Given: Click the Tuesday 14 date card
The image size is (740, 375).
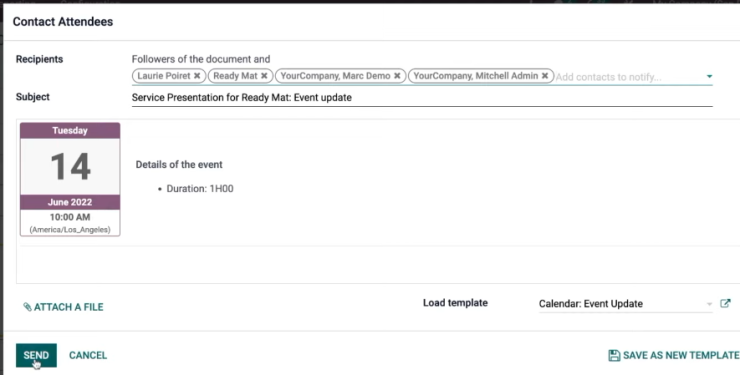Looking at the screenshot, I should 70,179.
